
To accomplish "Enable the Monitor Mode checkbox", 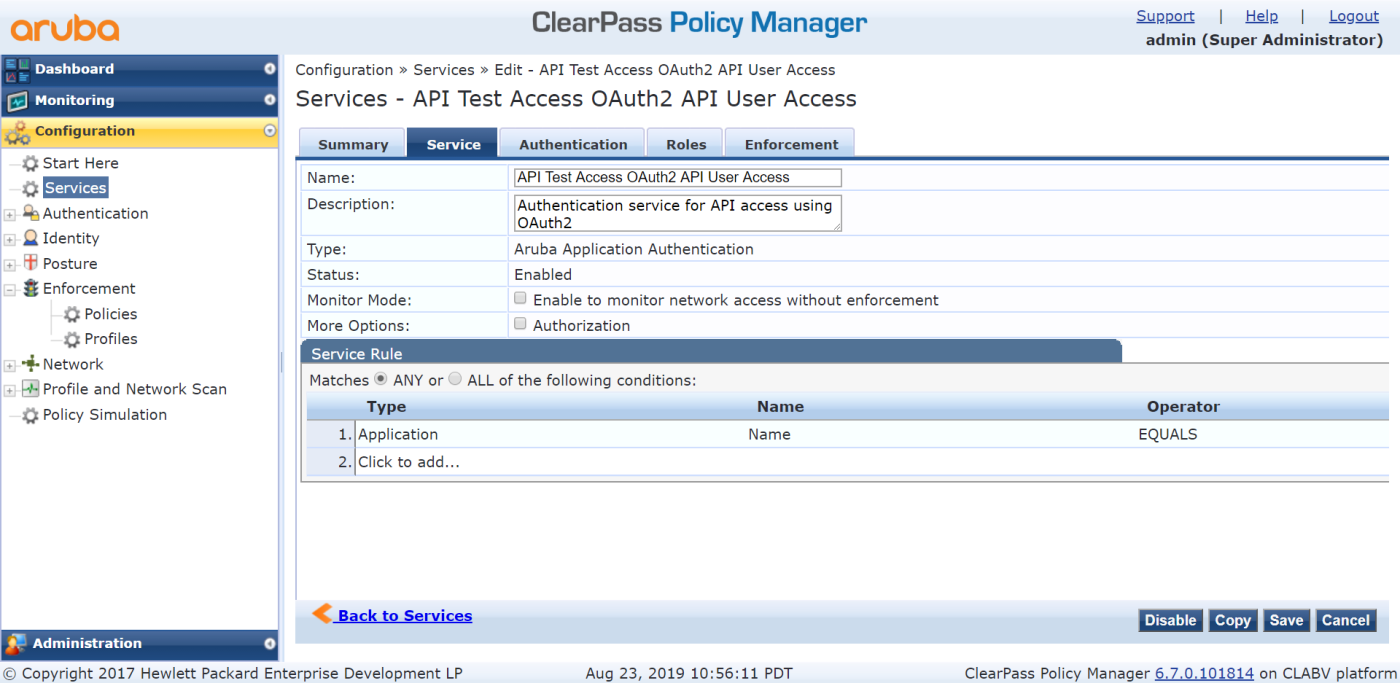I will (520, 298).
